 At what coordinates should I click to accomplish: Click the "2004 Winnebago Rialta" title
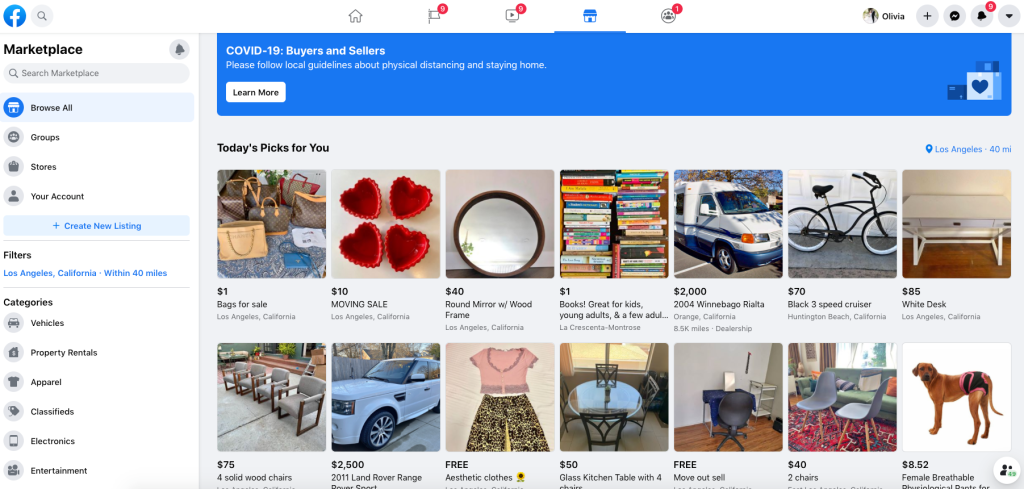click(x=719, y=304)
